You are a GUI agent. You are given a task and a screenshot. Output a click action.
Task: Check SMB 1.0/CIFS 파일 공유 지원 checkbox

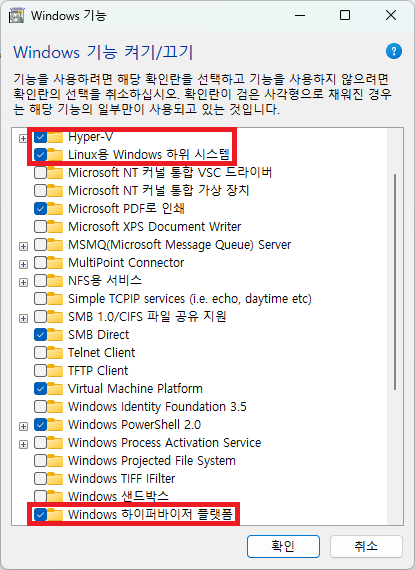pyautogui.click(x=40, y=317)
